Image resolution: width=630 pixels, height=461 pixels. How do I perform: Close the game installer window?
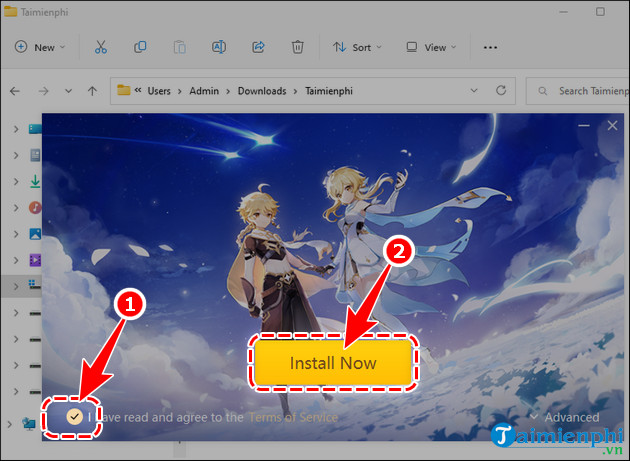(x=612, y=126)
